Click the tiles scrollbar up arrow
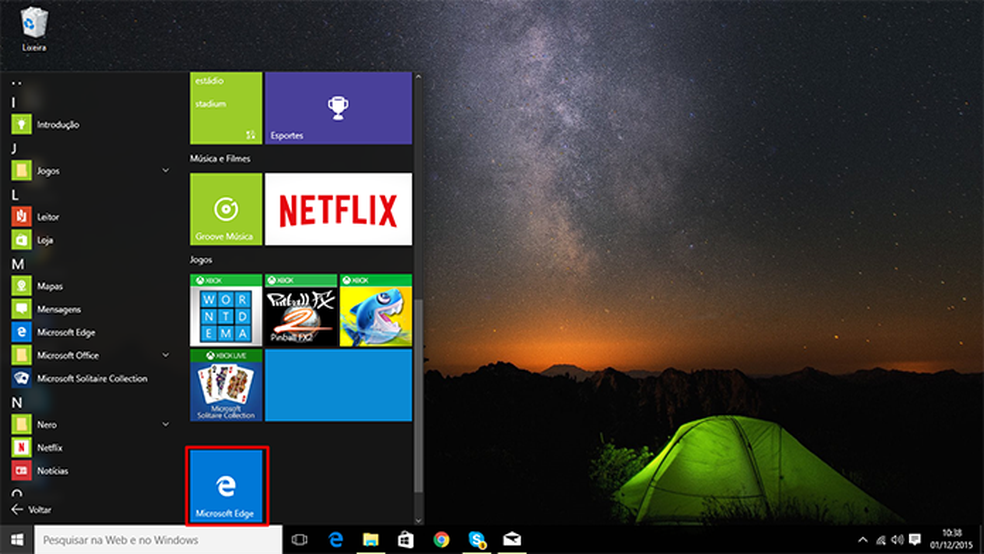Image resolution: width=984 pixels, height=554 pixels. pyautogui.click(x=418, y=77)
